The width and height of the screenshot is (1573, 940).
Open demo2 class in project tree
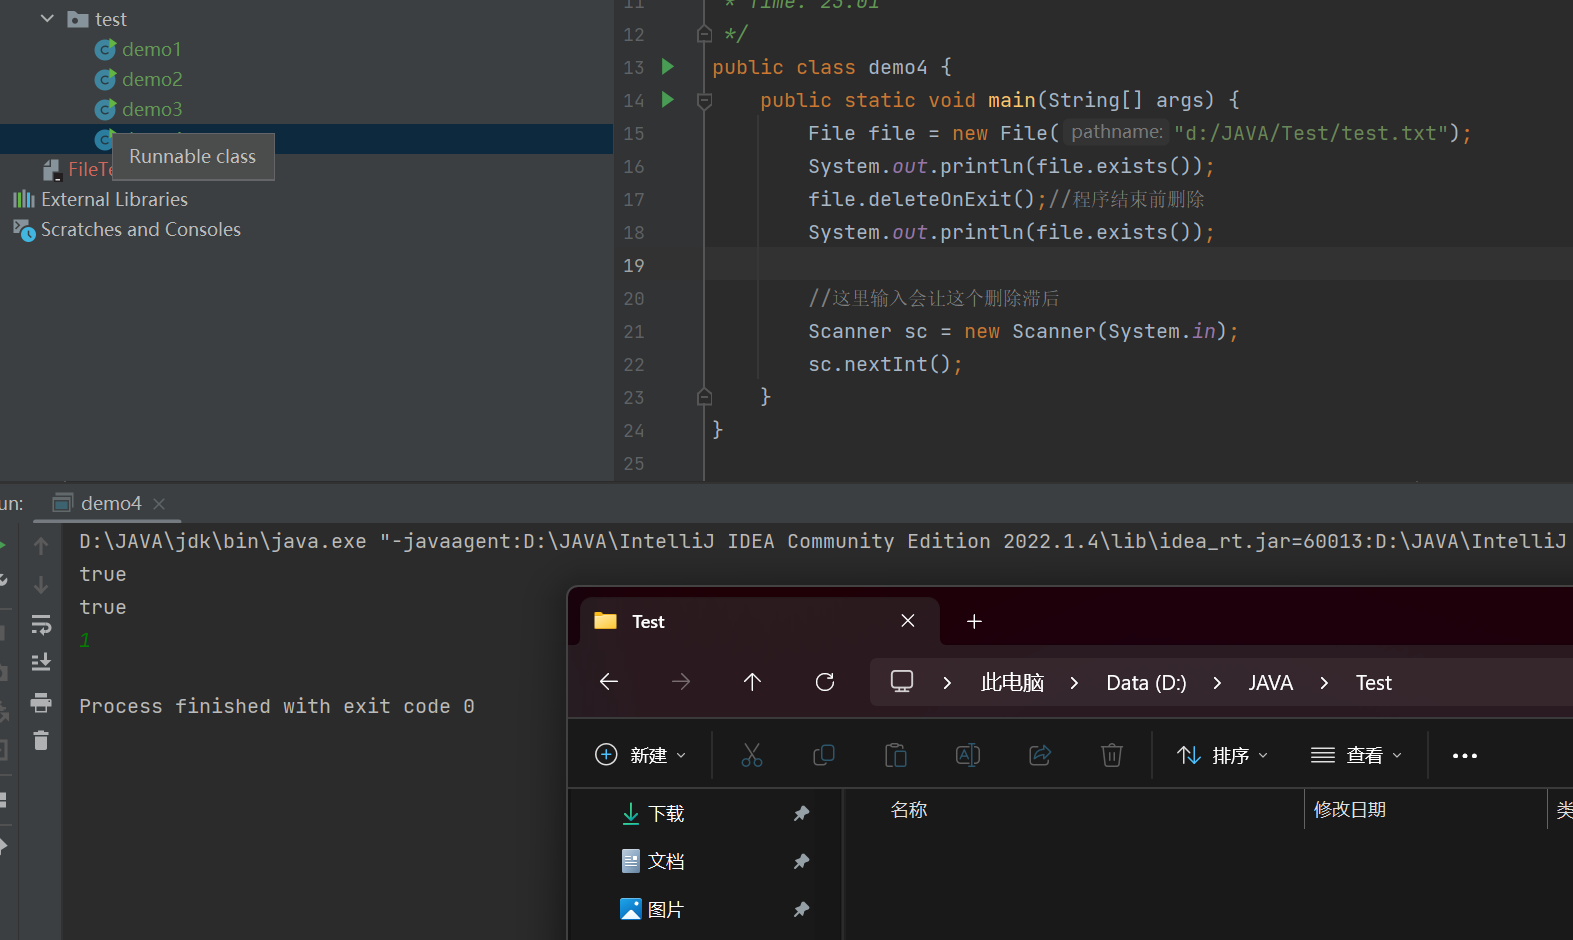pyautogui.click(x=151, y=79)
